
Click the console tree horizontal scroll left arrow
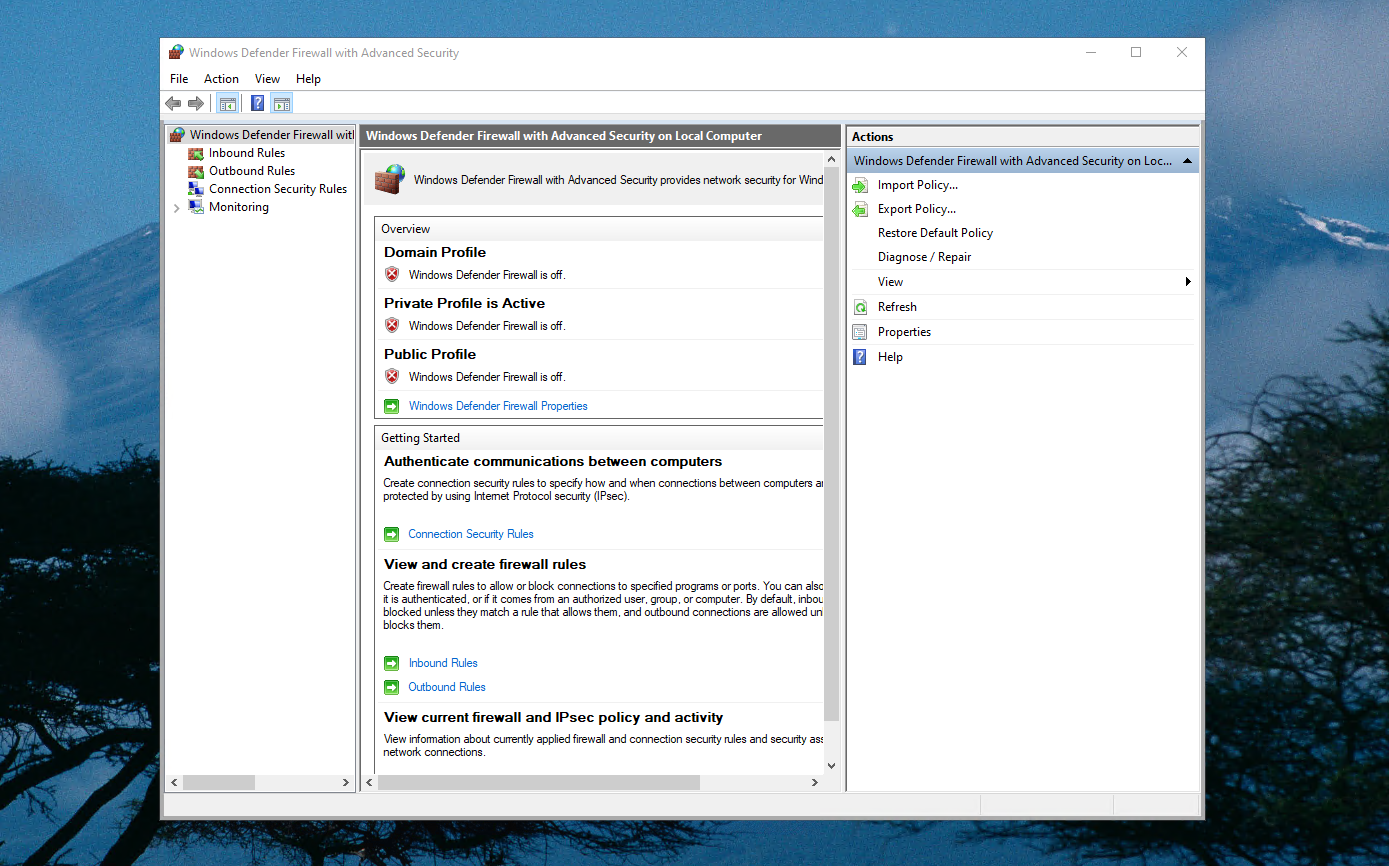click(x=174, y=783)
